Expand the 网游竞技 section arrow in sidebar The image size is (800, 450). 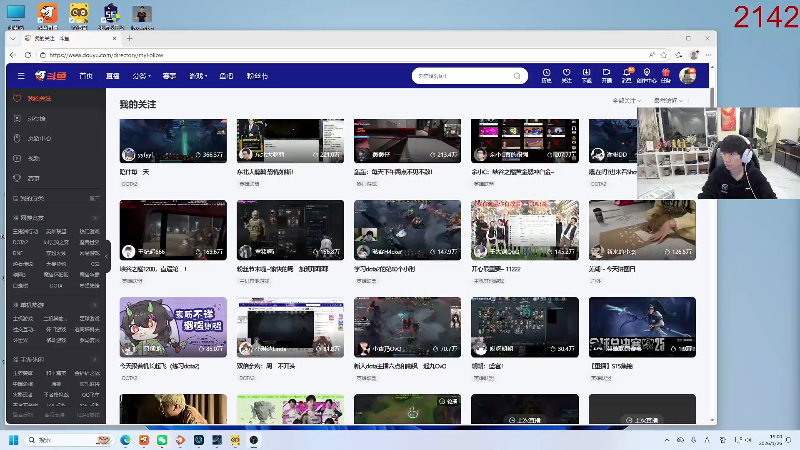[95, 218]
